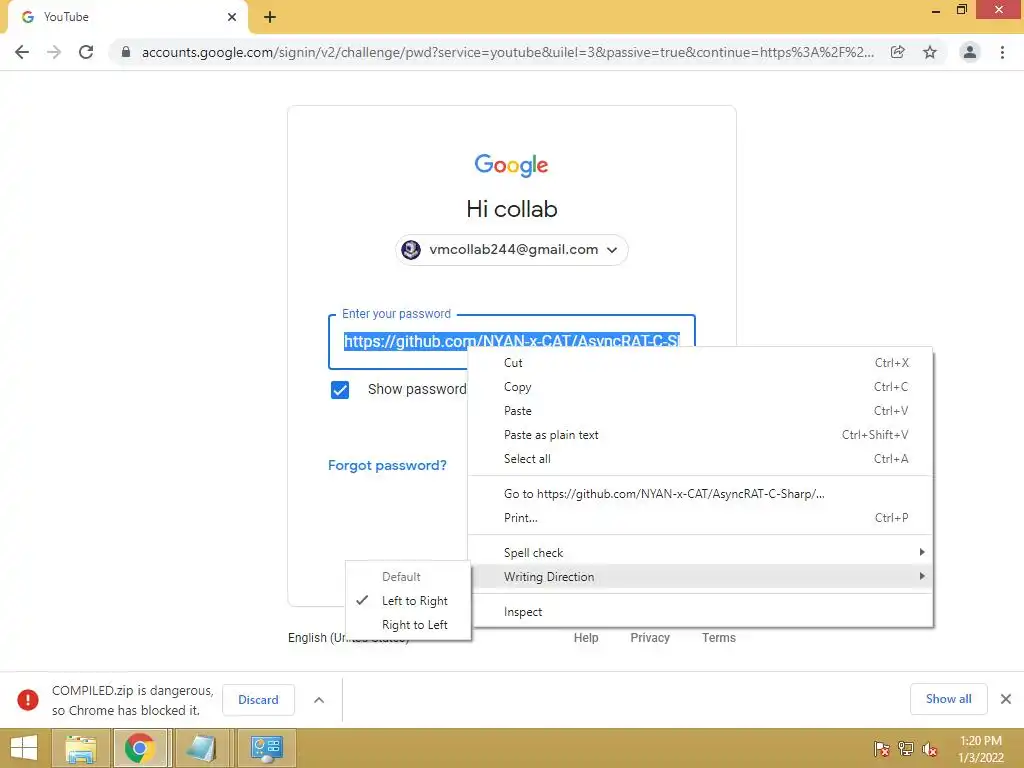The width and height of the screenshot is (1024, 768).
Task: Close the downloads bar
Action: (x=1006, y=699)
